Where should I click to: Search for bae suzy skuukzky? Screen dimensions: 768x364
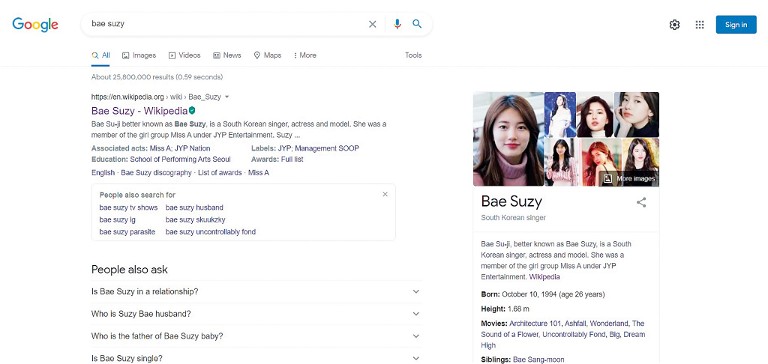tap(195, 220)
